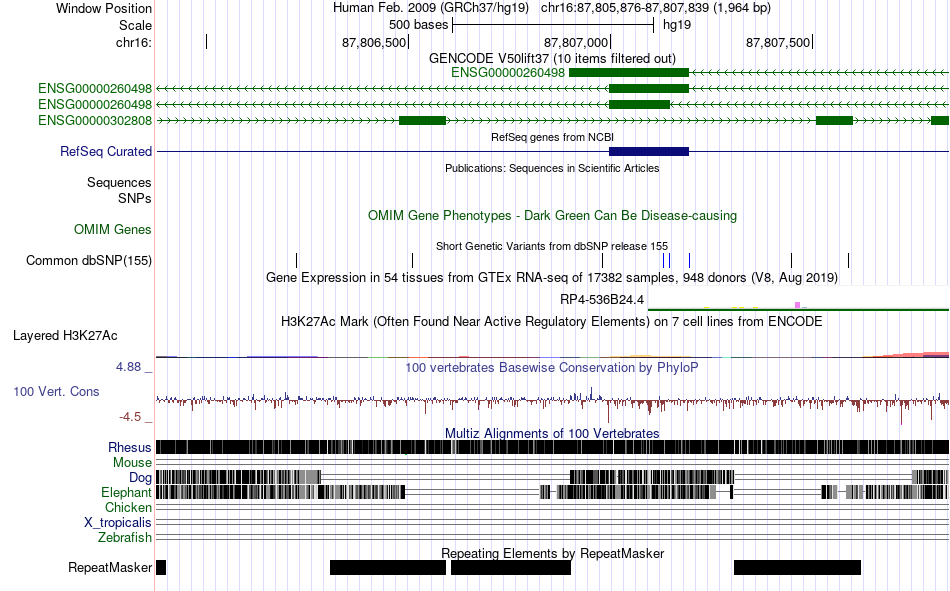Viewport: 950px width, 591px height.
Task: Open Repeating Elements by RepeatMasker title
Action: (553, 553)
